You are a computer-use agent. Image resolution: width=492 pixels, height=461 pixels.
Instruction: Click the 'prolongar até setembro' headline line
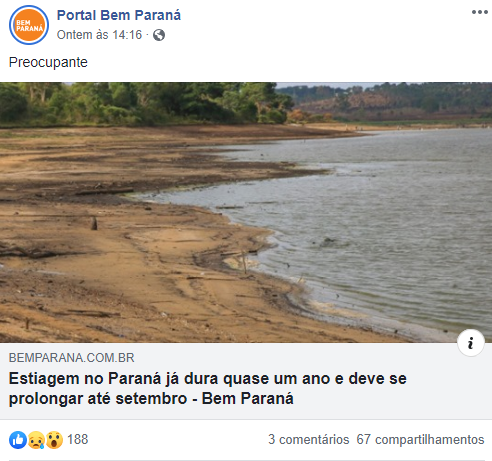click(98, 399)
